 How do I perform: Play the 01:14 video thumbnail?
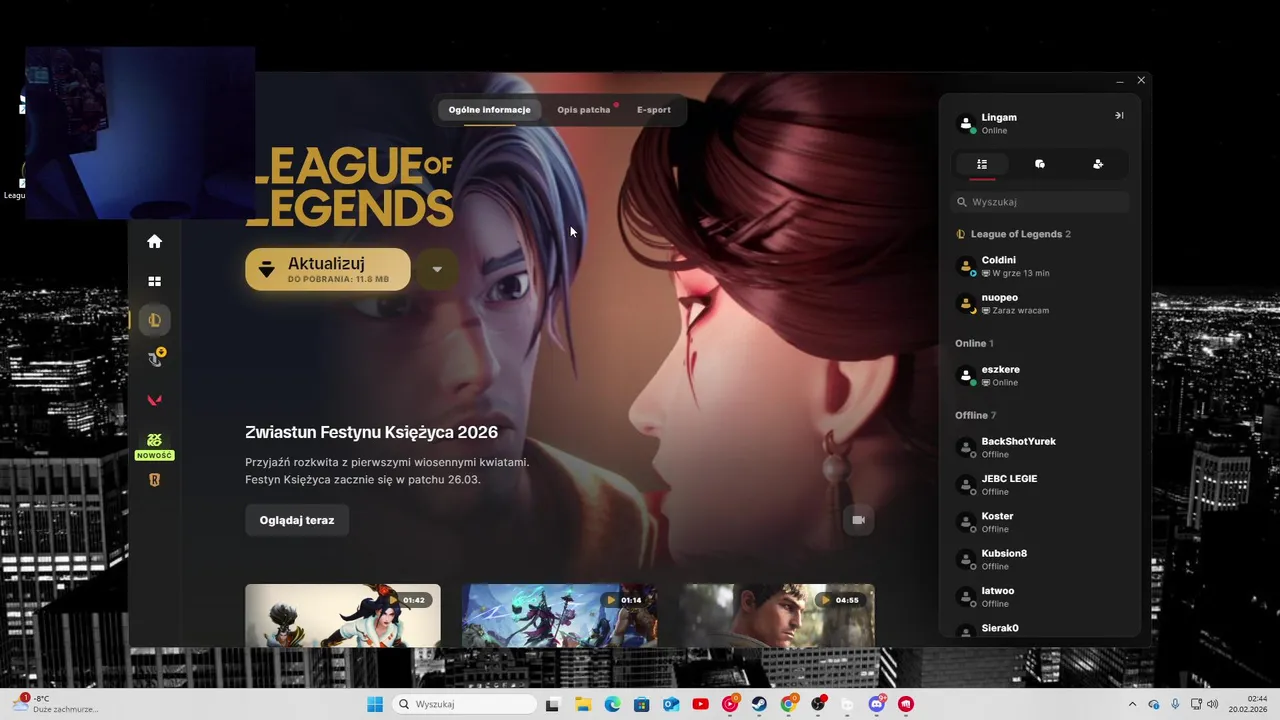560,615
